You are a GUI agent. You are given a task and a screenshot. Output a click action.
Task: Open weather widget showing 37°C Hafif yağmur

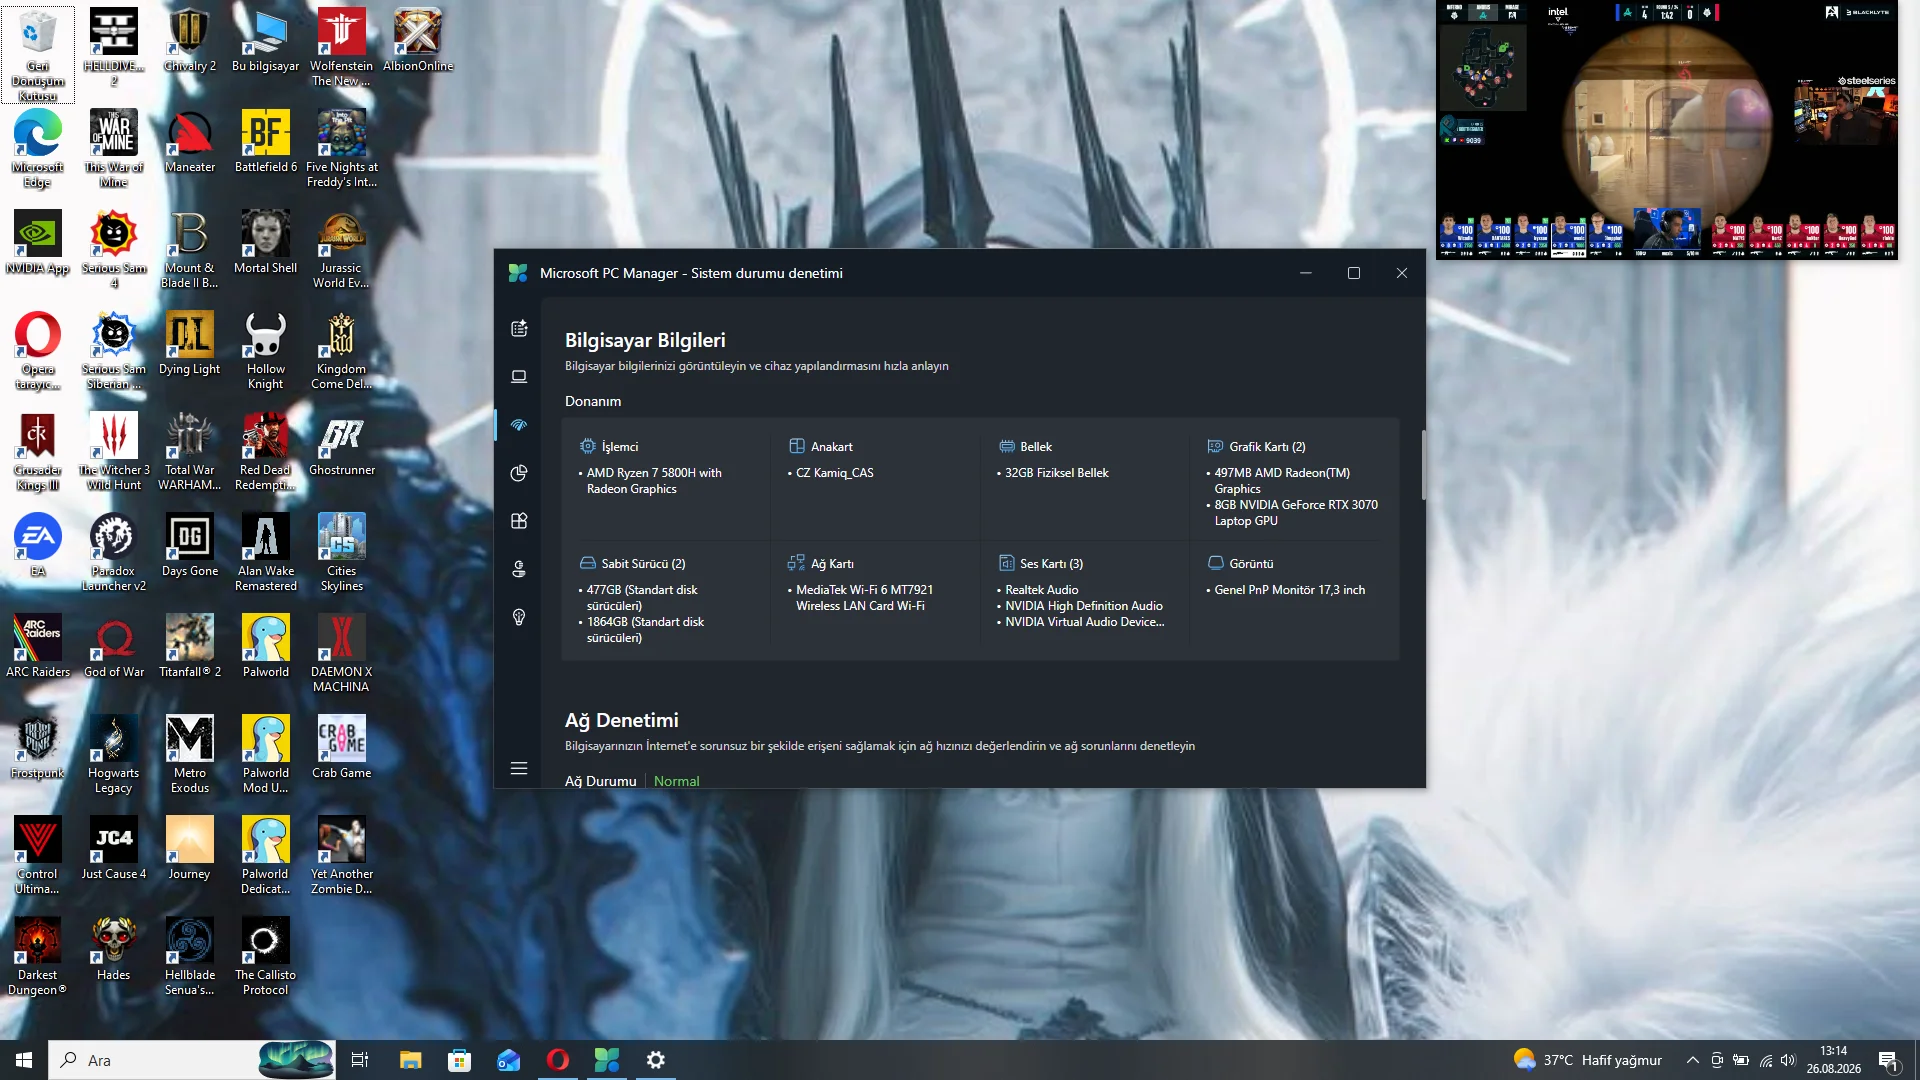coord(1588,1060)
